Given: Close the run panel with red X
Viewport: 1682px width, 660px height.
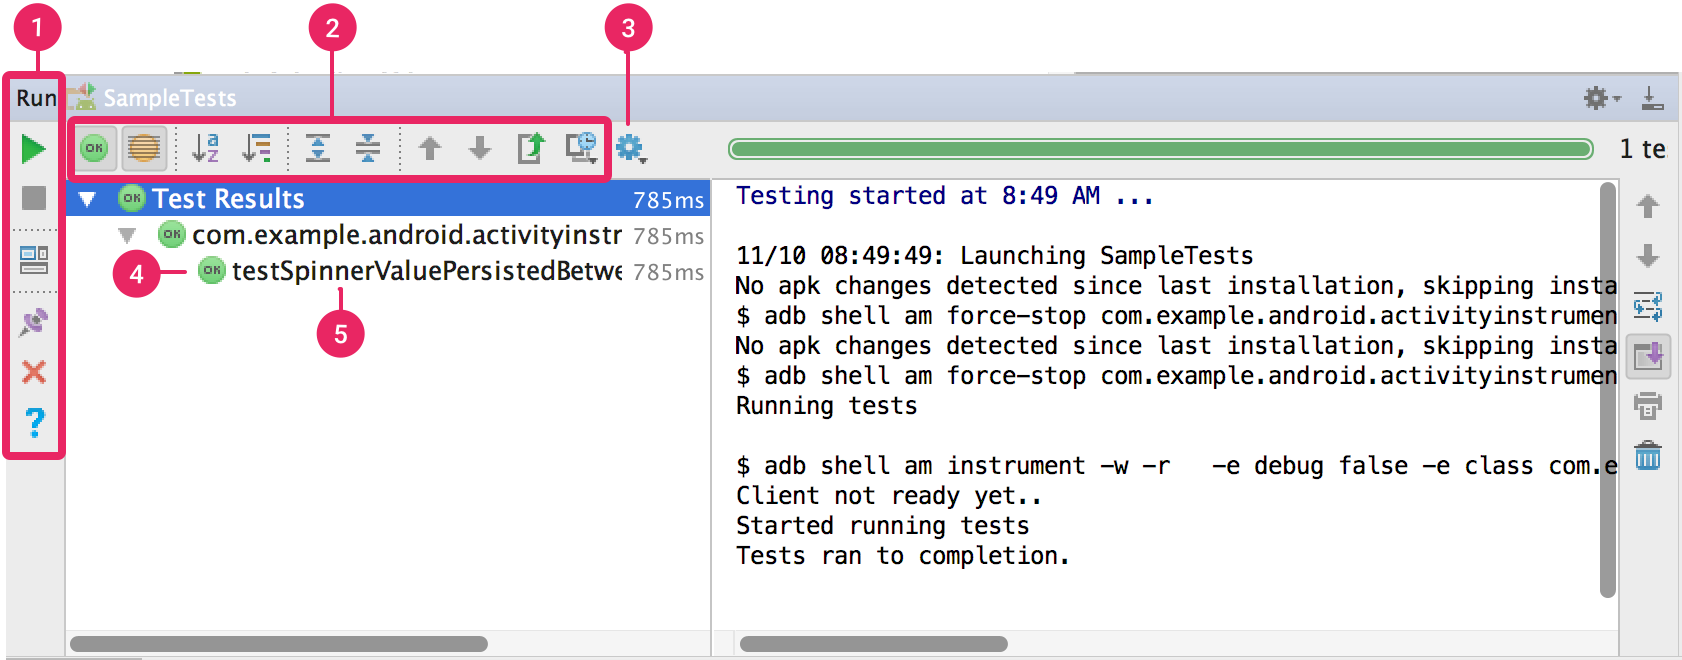Looking at the screenshot, I should [x=33, y=372].
